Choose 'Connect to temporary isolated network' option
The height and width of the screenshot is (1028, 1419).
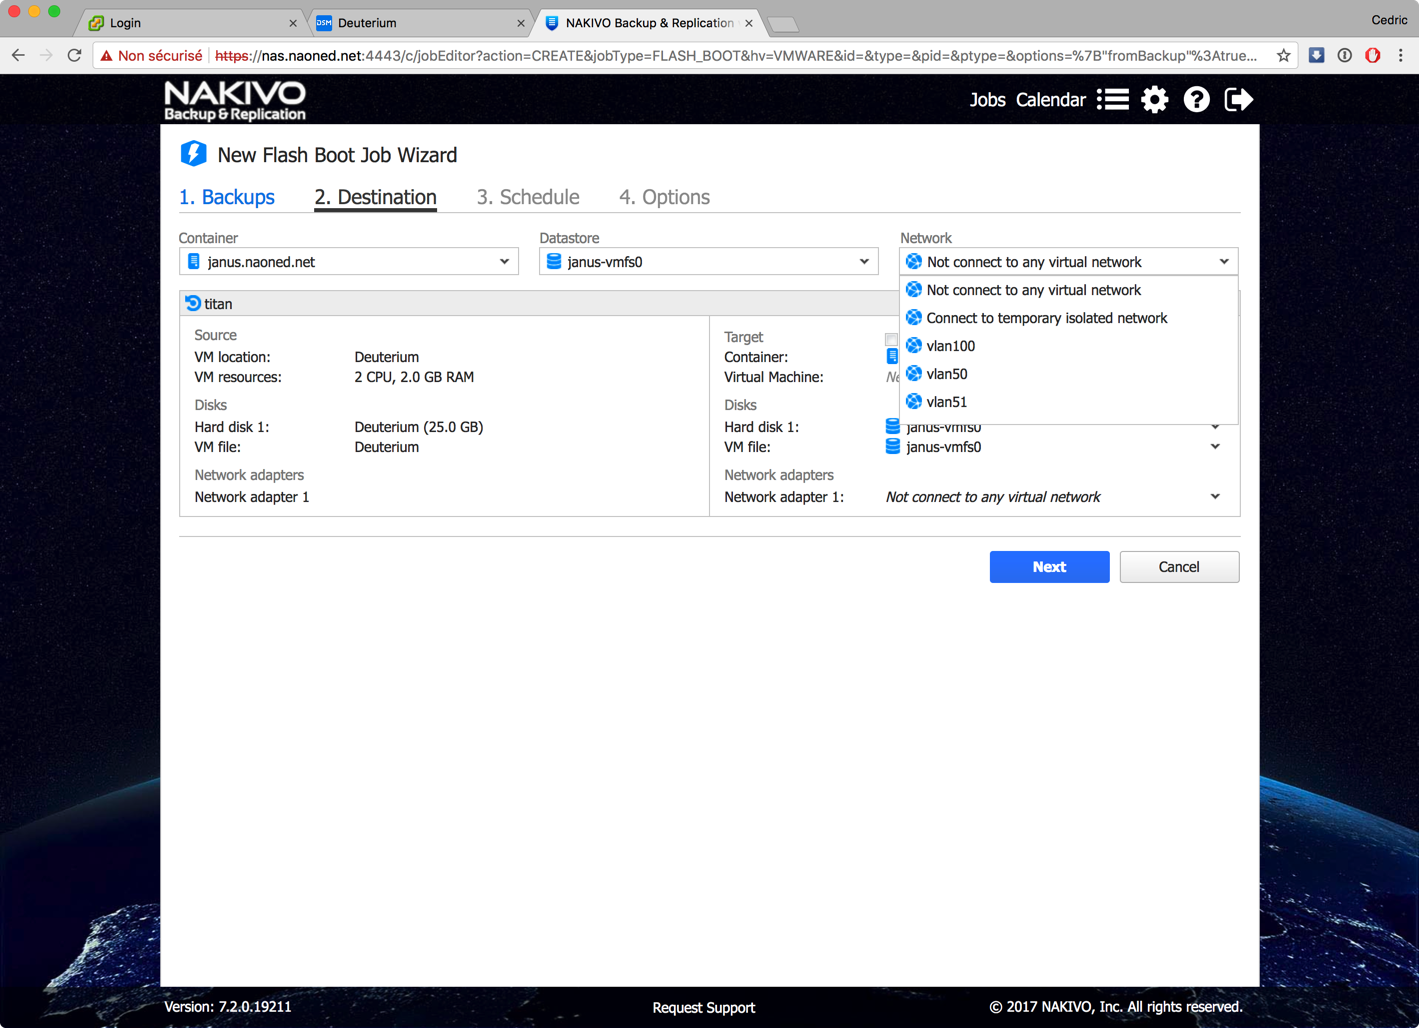coord(1068,318)
